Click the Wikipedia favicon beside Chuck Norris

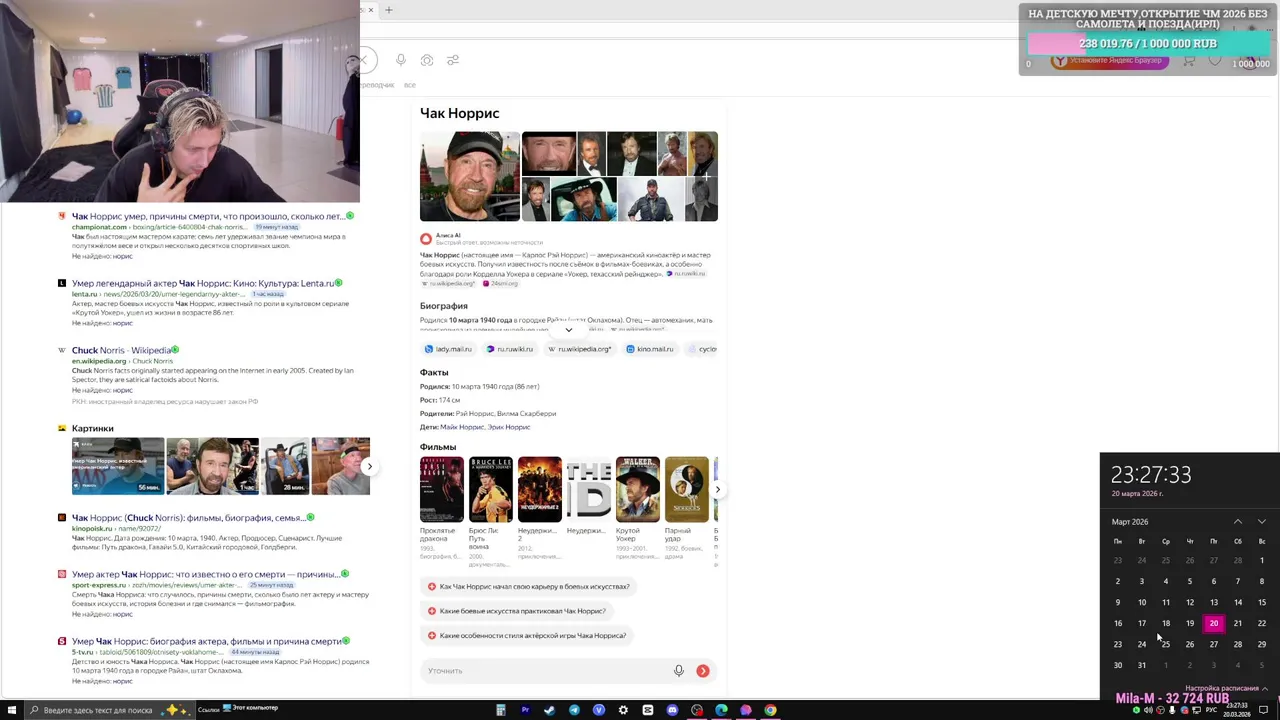(62, 350)
